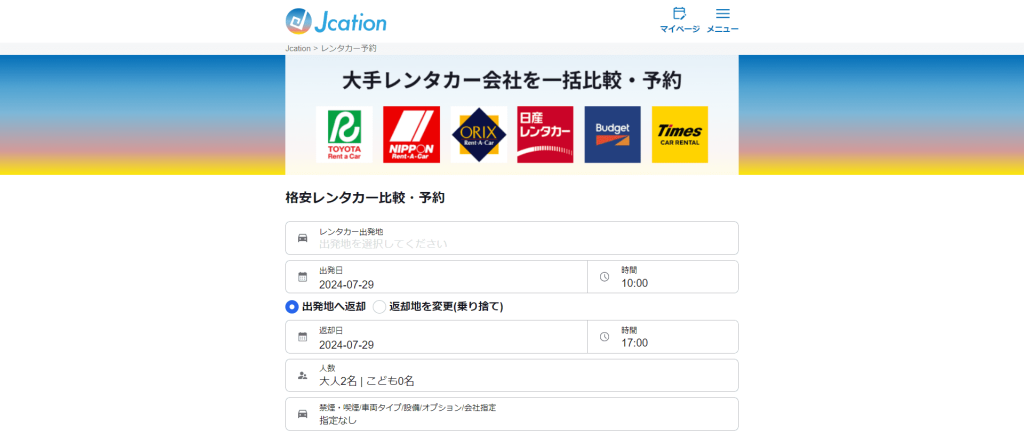
Task: Open マイページ calendar icon
Action: (679, 14)
